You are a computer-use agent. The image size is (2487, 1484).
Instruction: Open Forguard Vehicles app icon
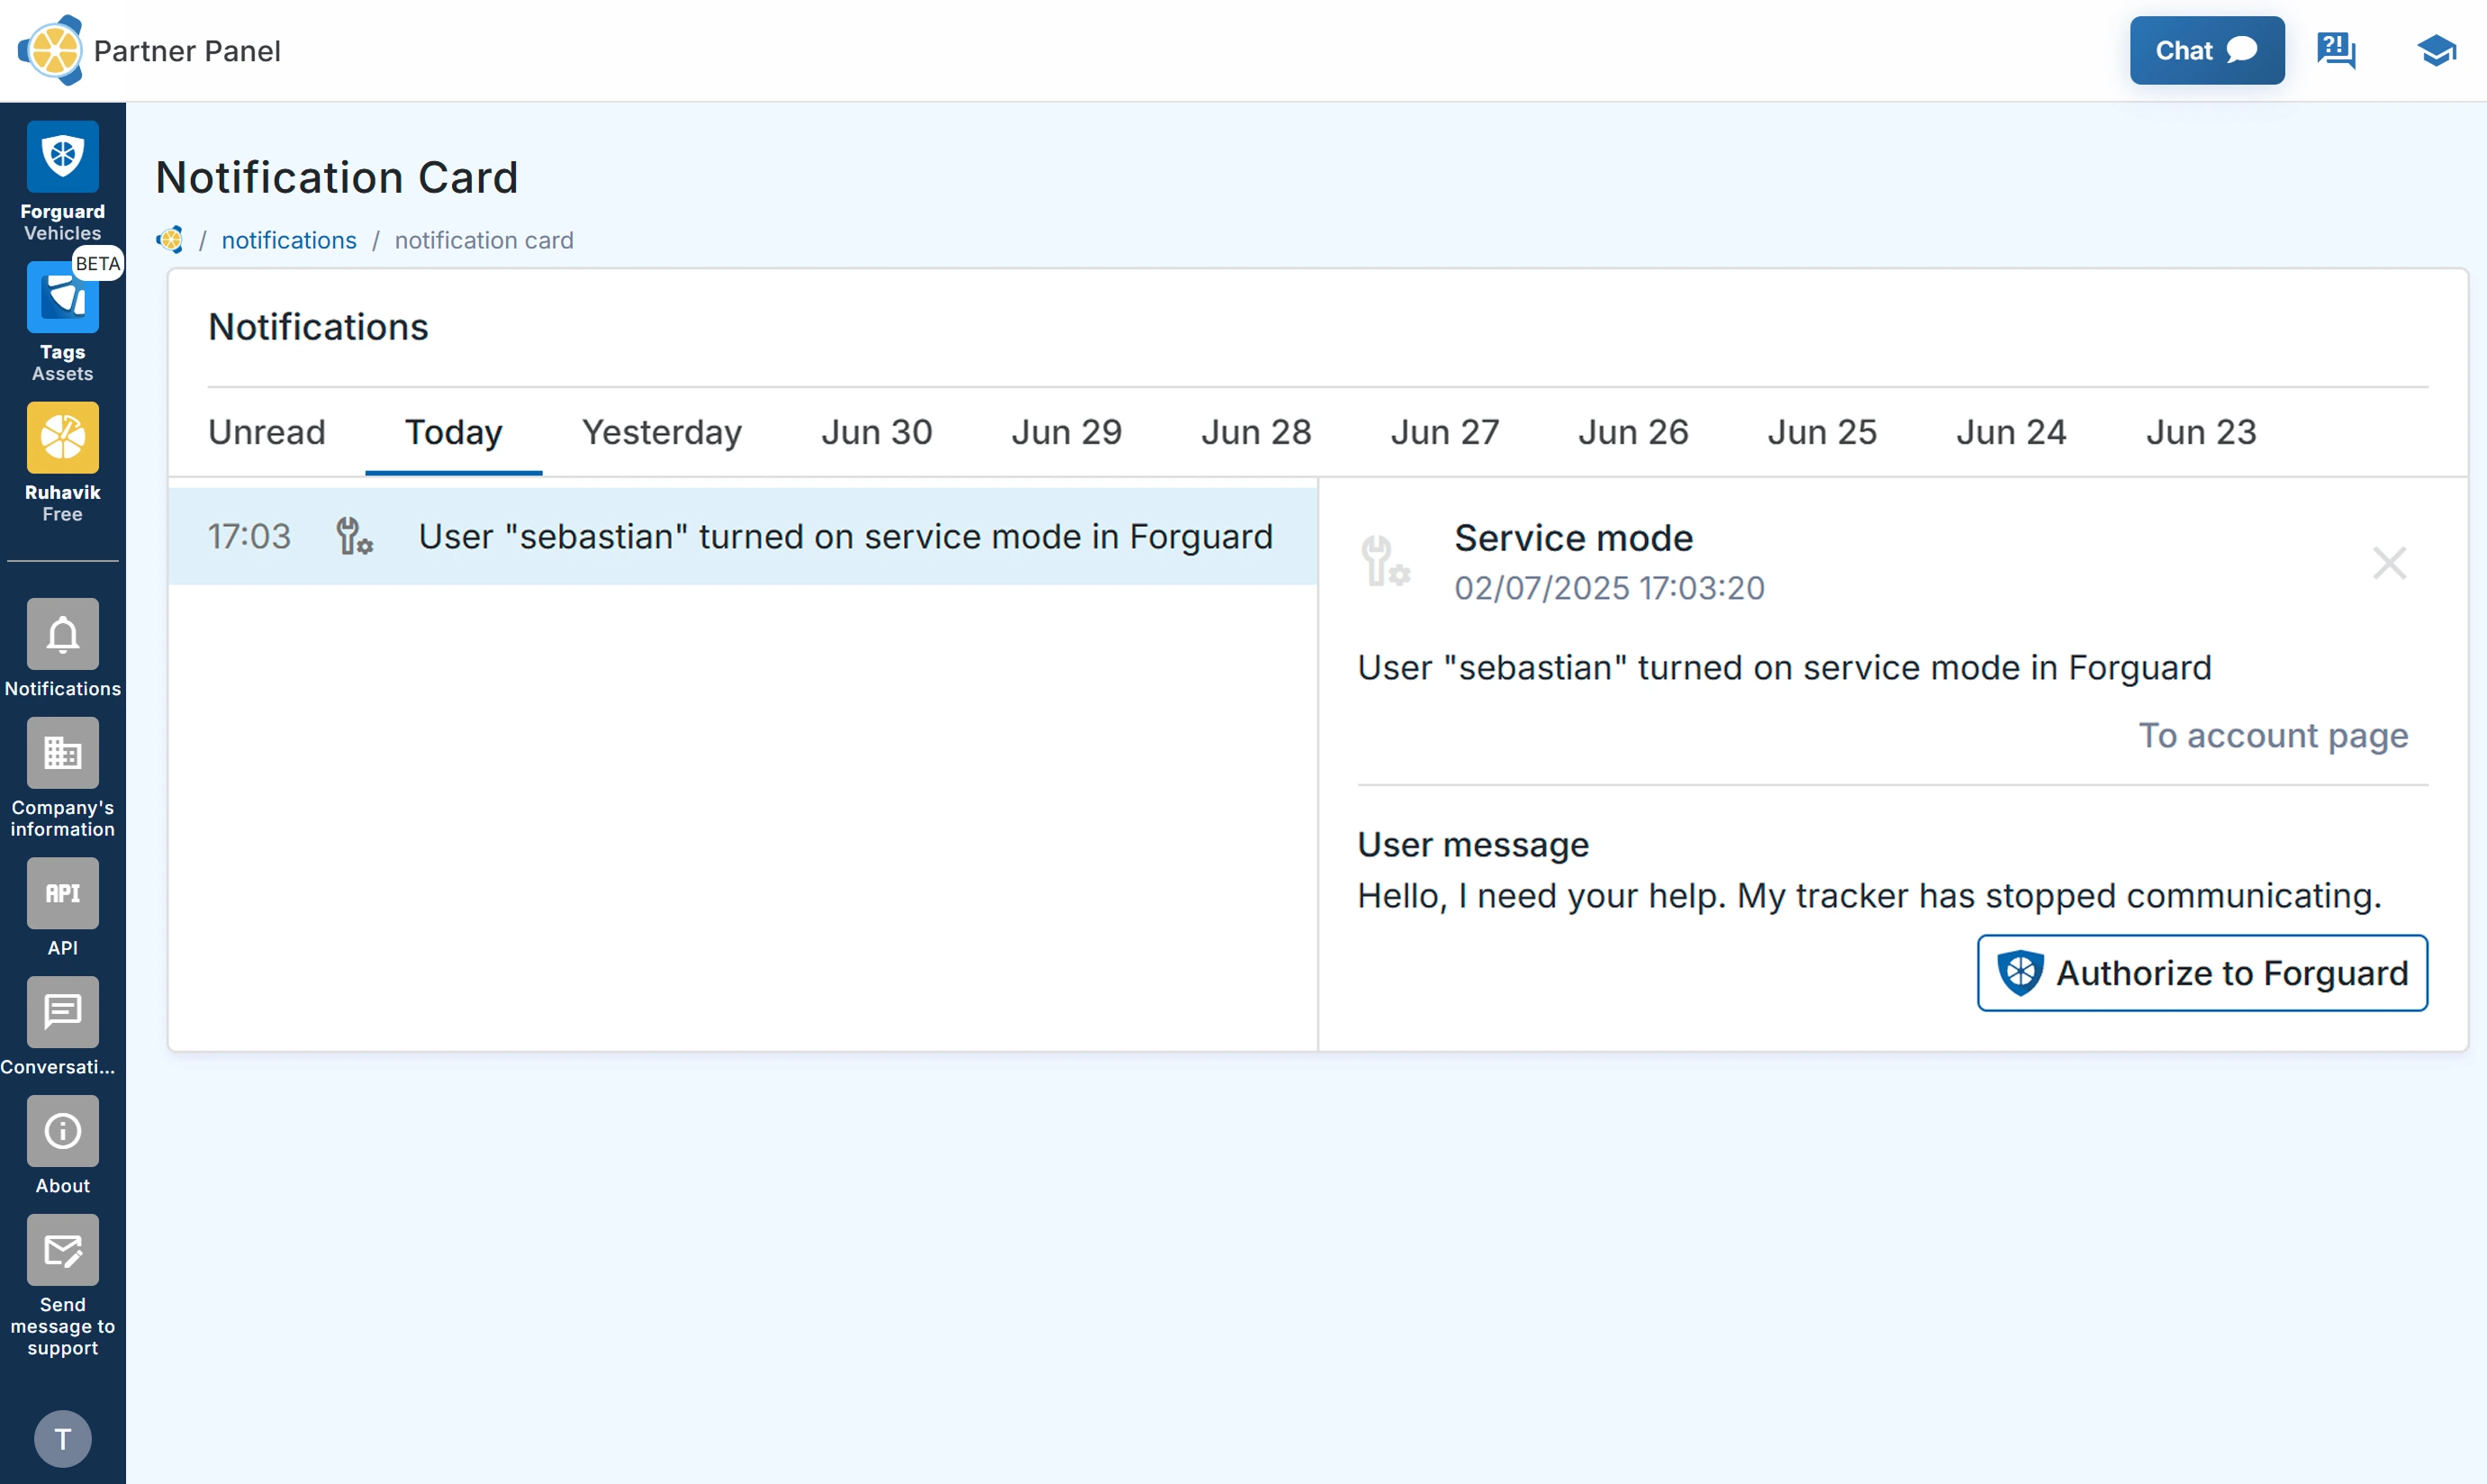tap(62, 157)
